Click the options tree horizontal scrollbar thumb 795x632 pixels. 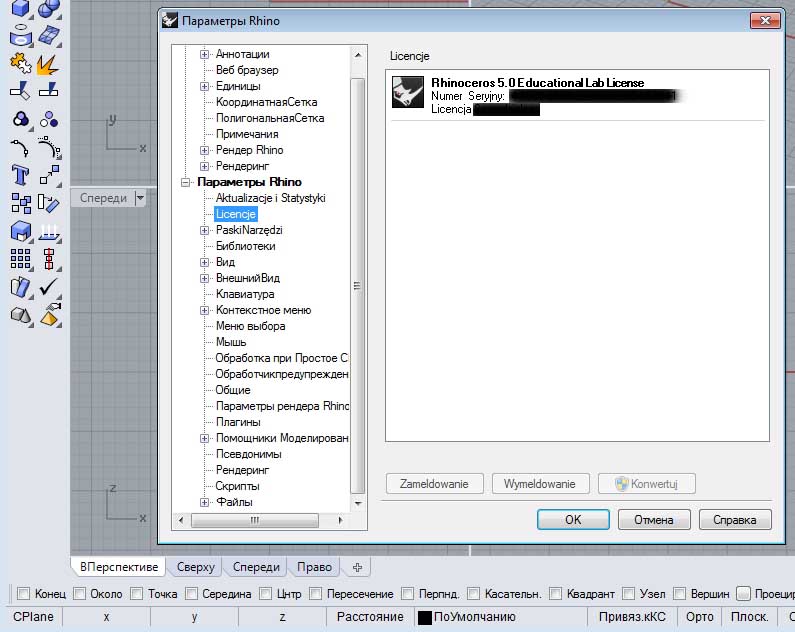pyautogui.click(x=255, y=520)
